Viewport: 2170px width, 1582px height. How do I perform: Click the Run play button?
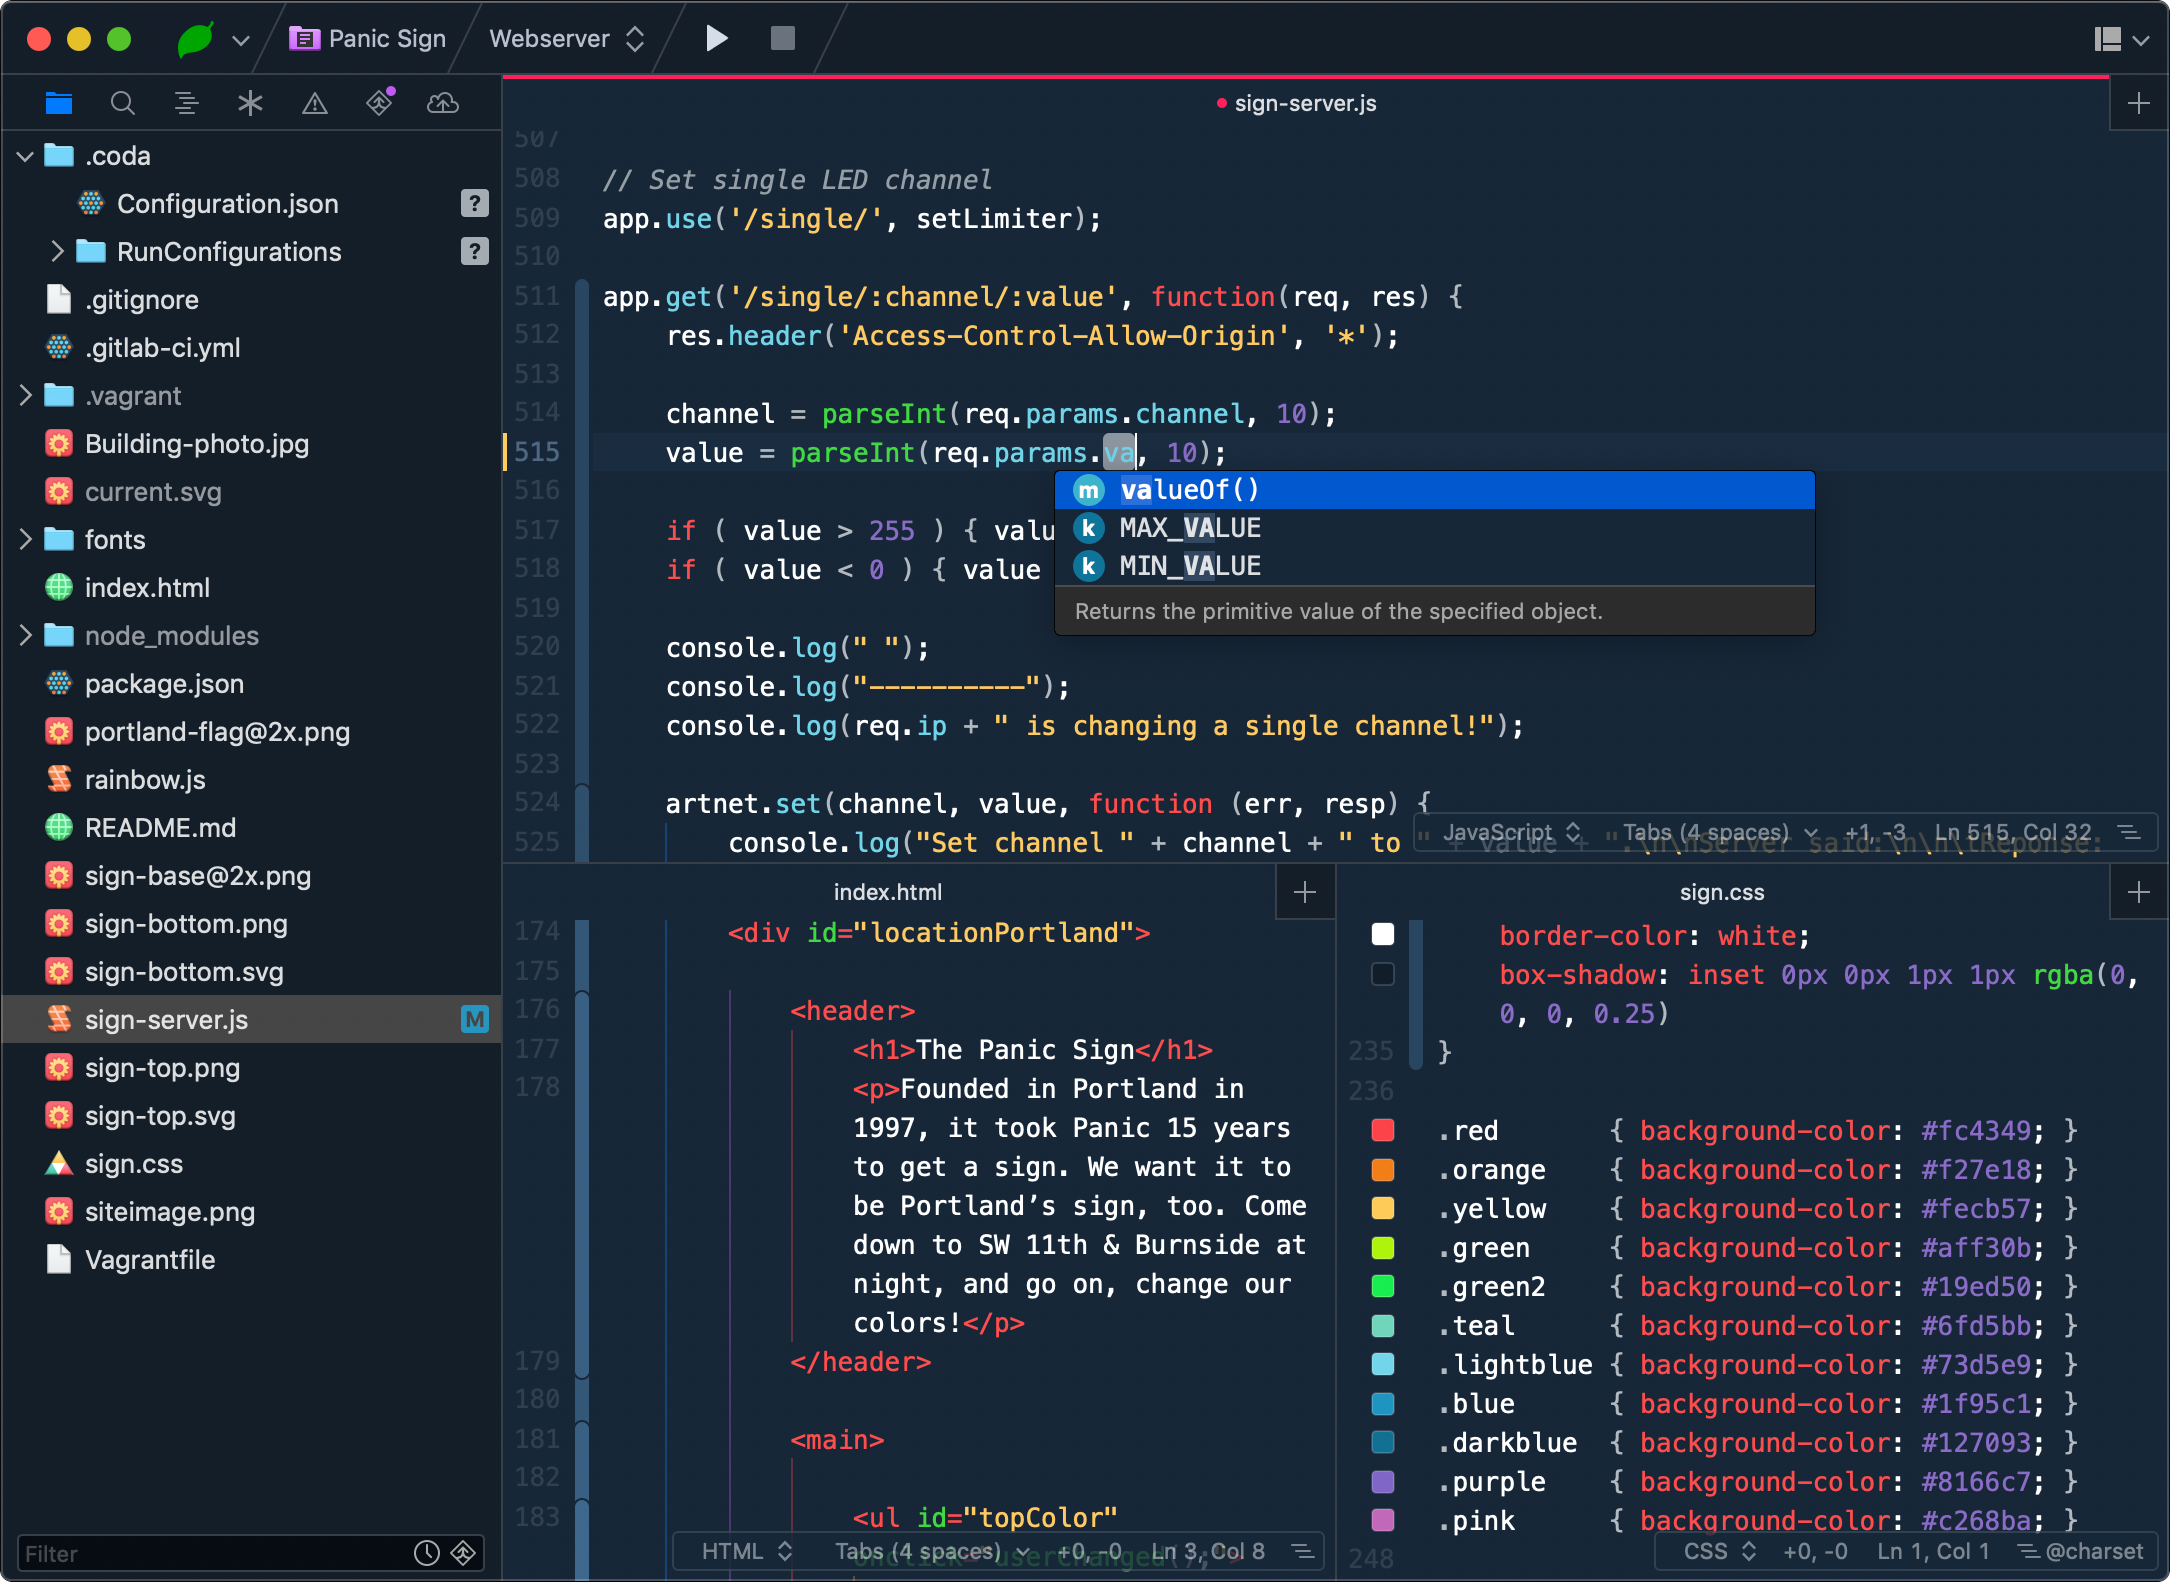(x=716, y=39)
